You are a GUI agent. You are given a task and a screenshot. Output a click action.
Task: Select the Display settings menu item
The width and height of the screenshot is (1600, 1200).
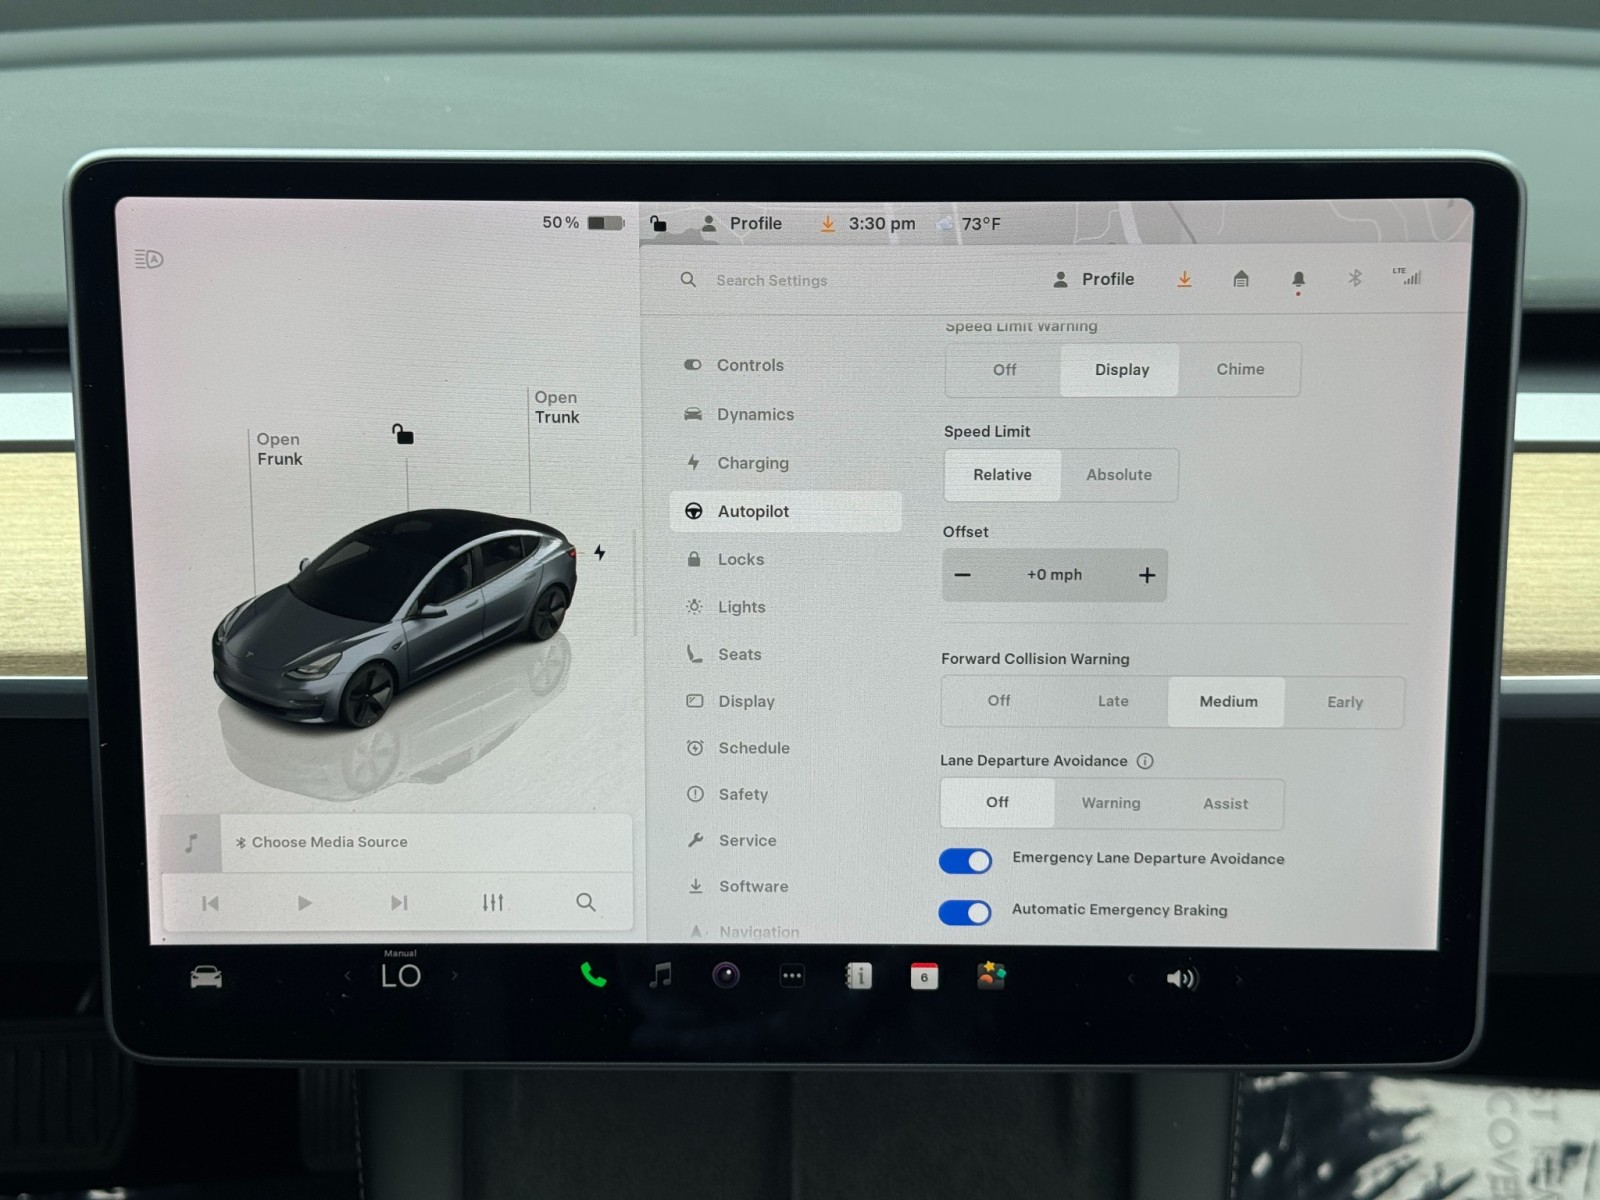tap(746, 701)
